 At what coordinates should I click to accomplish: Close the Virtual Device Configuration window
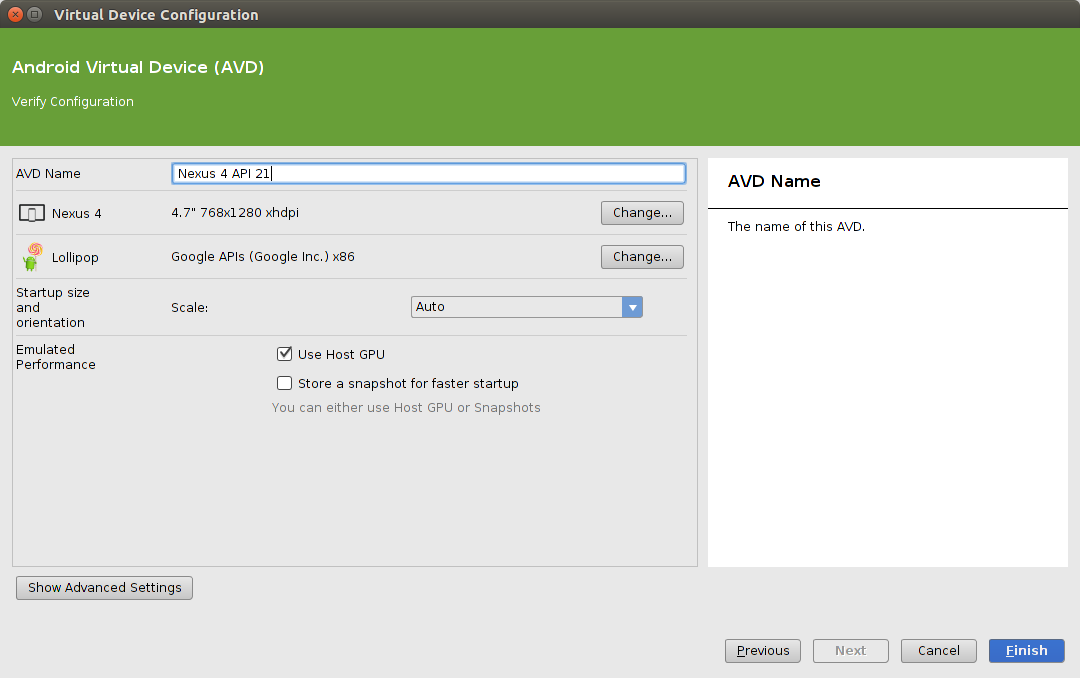(x=15, y=14)
